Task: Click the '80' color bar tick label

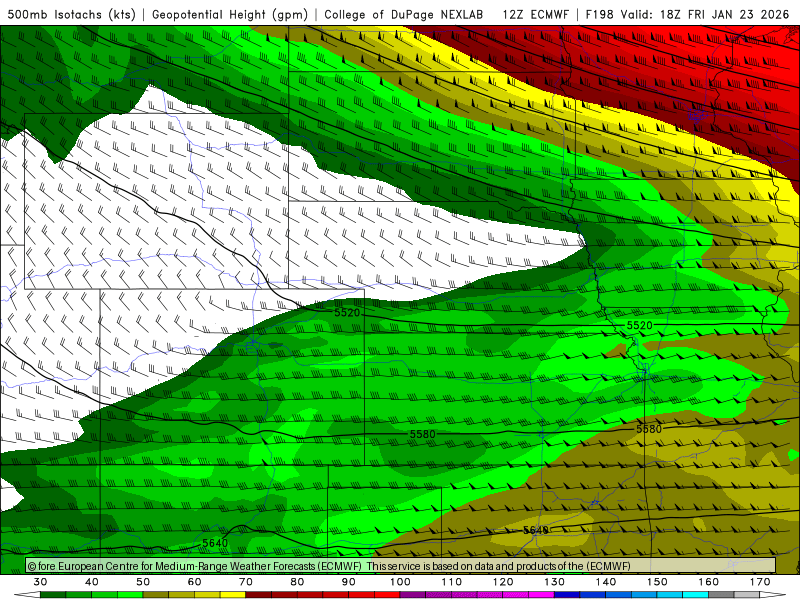Action: tap(297, 582)
